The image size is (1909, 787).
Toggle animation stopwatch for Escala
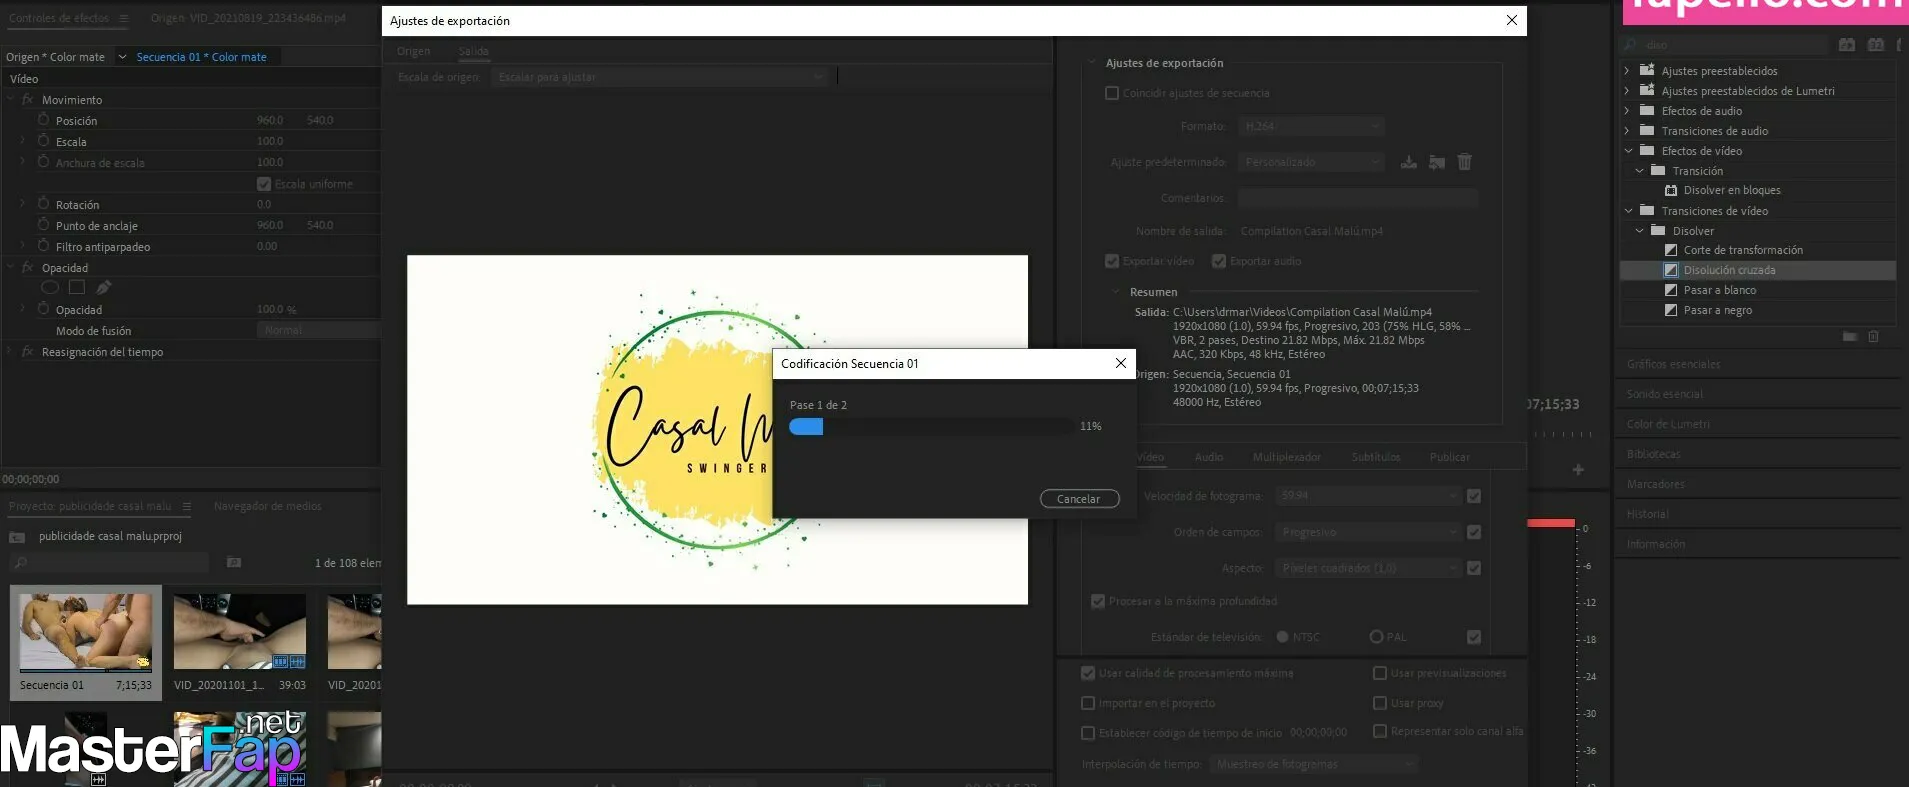coord(43,140)
